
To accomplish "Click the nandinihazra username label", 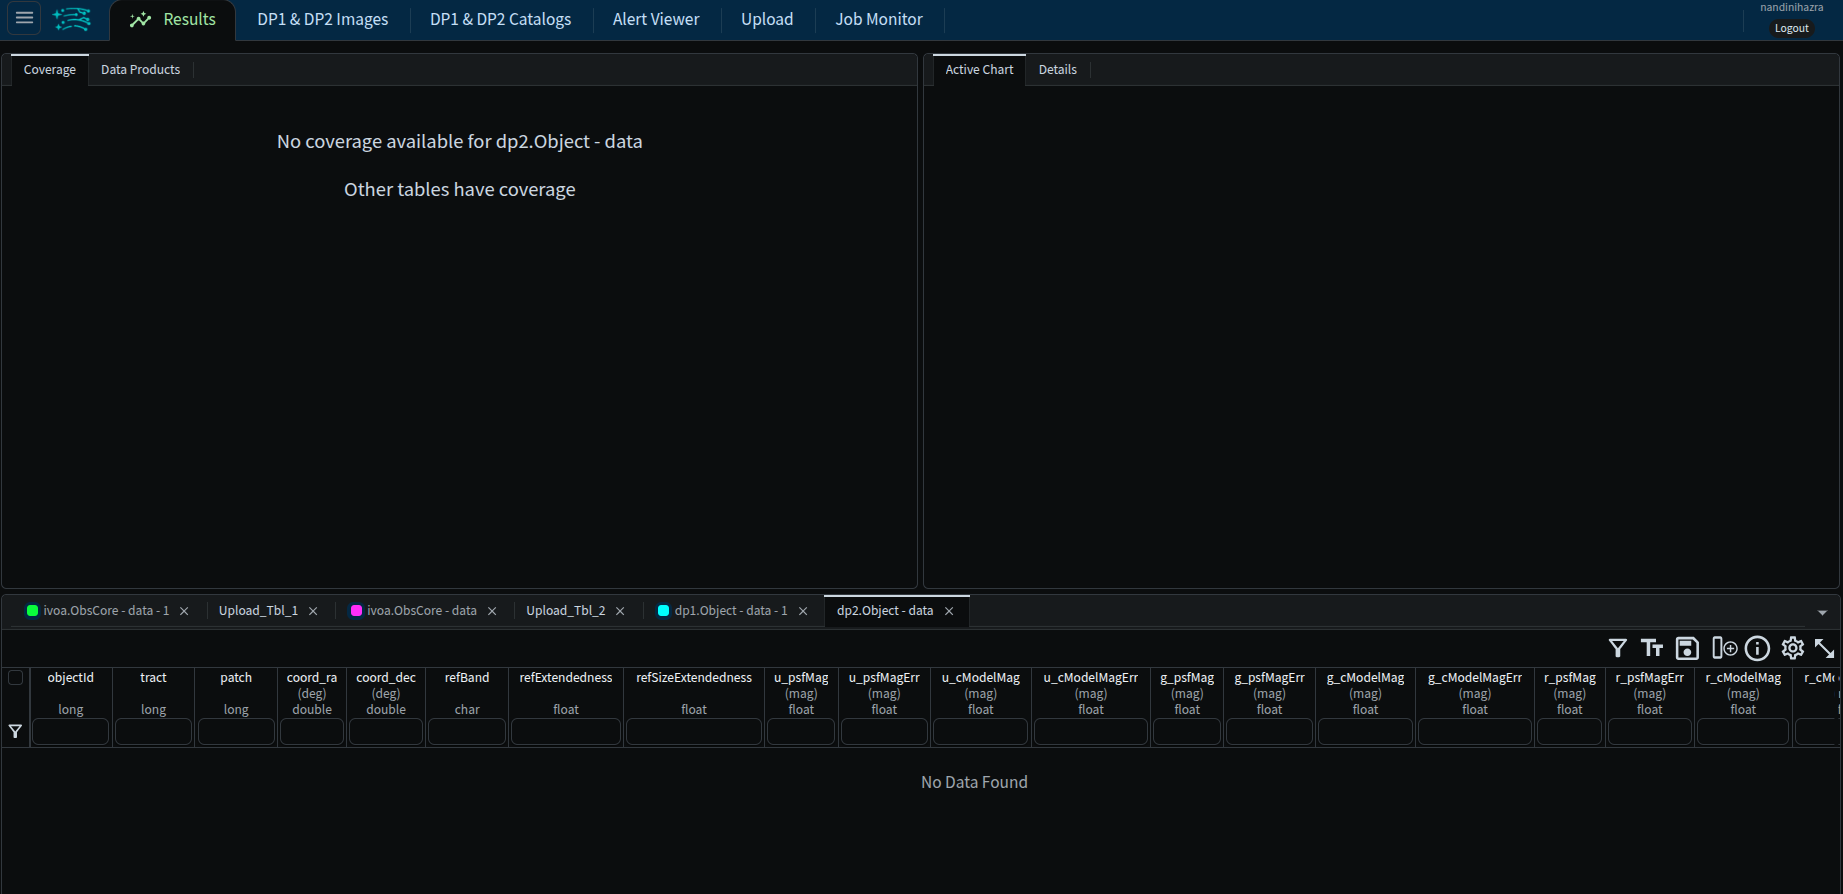I will [x=1792, y=8].
